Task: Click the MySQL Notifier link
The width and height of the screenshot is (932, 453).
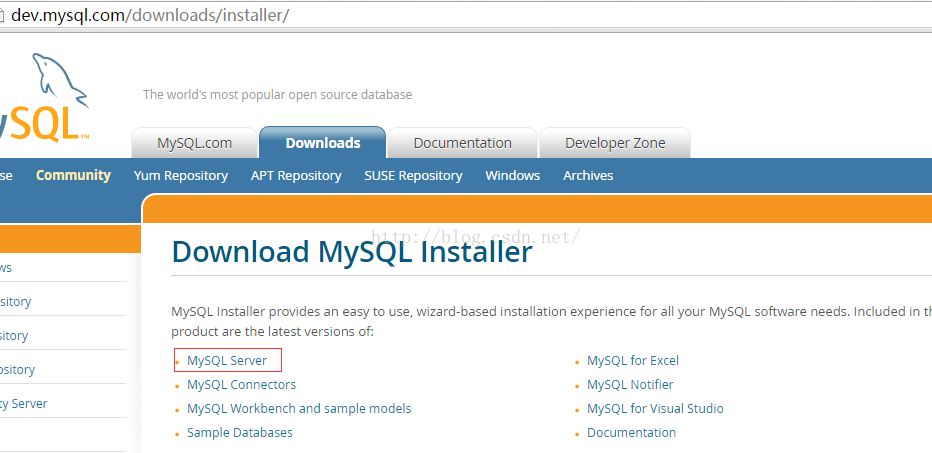Action: pyautogui.click(x=630, y=385)
